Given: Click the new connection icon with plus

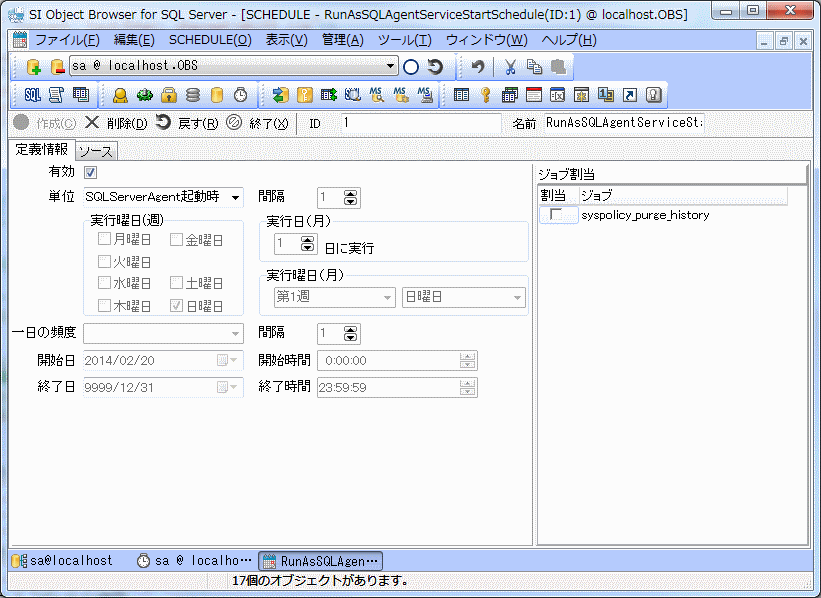Looking at the screenshot, I should [x=33, y=67].
